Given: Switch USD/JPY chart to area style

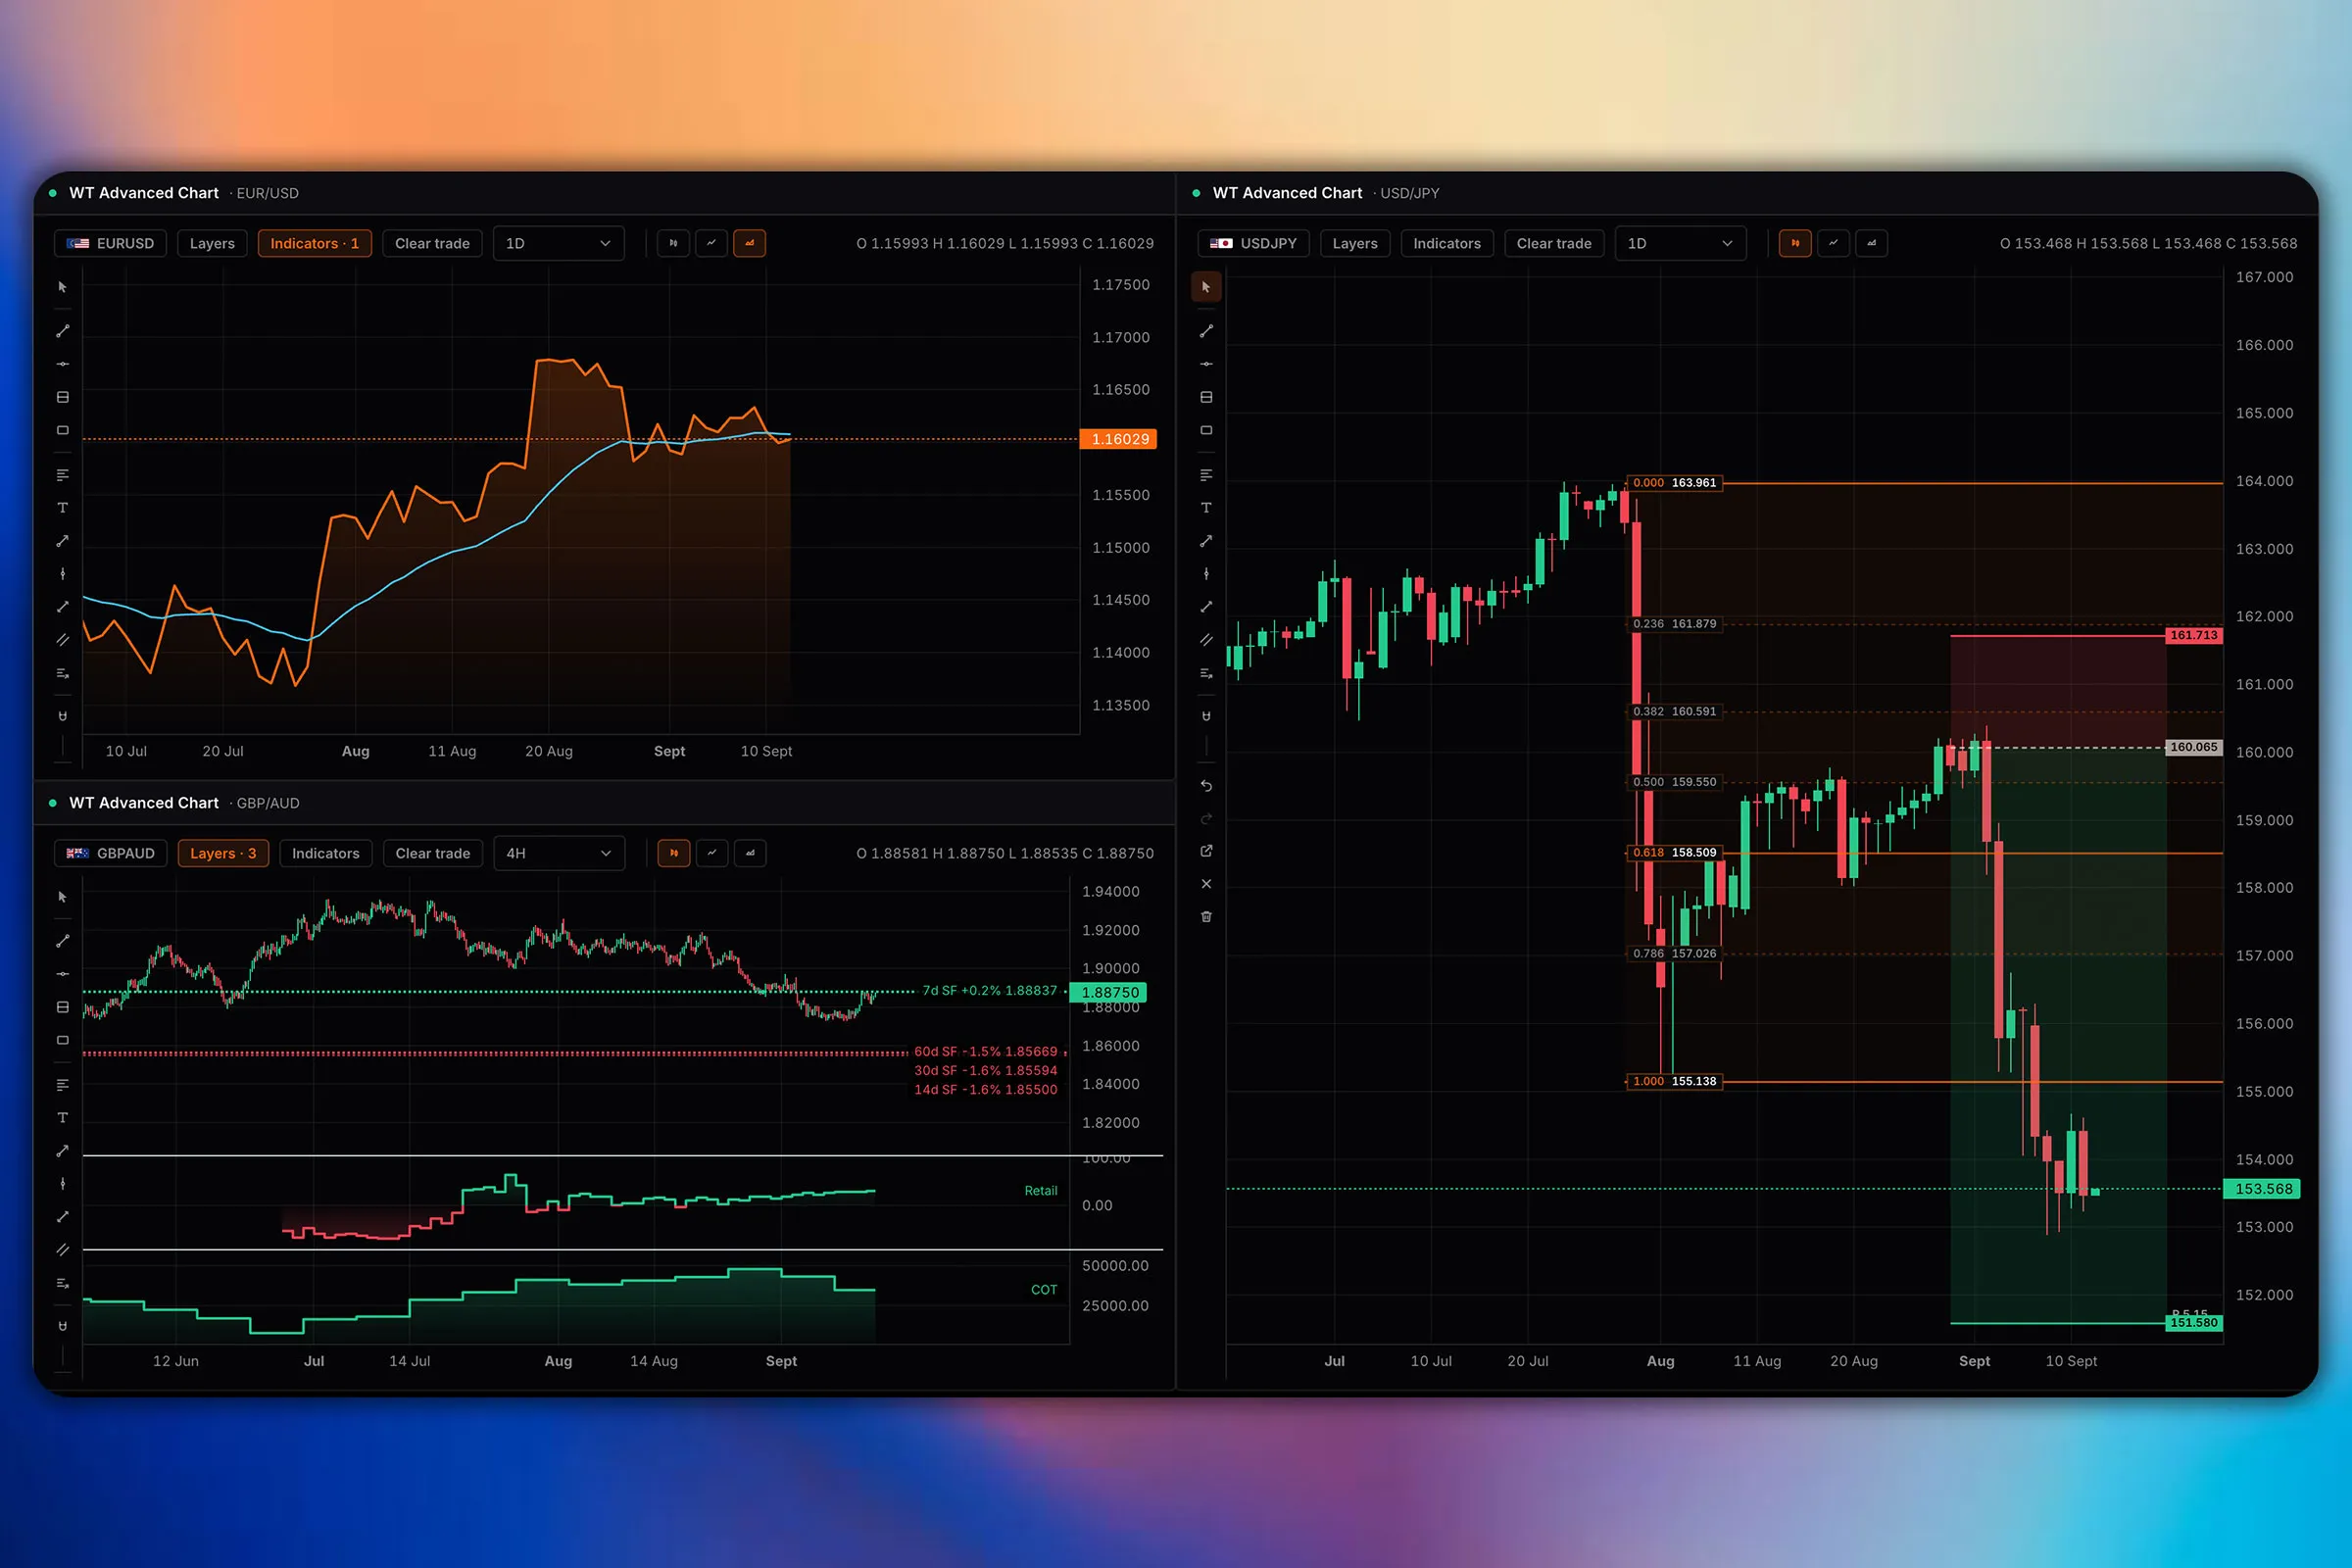Looking at the screenshot, I should click(1871, 243).
